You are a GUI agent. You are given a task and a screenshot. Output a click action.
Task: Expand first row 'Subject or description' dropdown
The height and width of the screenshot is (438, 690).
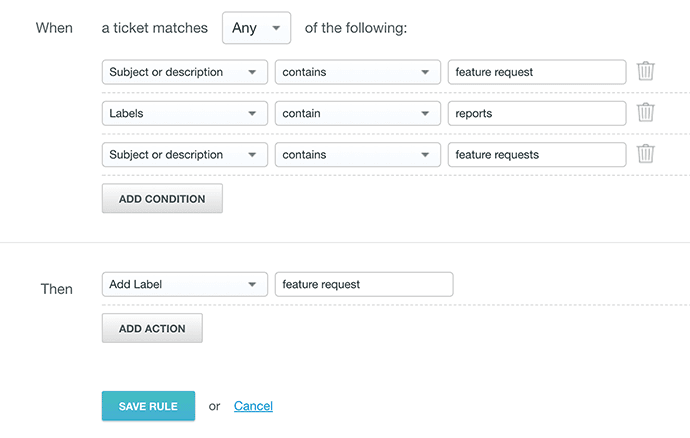tap(185, 72)
